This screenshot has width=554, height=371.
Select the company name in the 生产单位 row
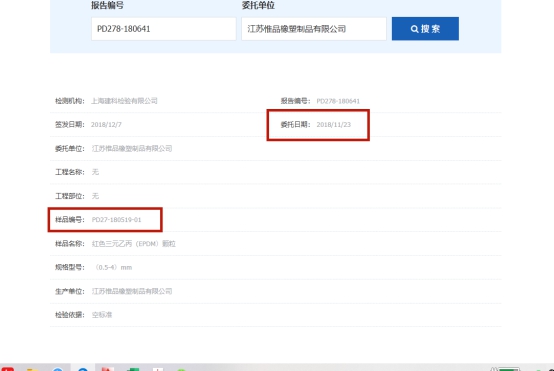(x=132, y=291)
